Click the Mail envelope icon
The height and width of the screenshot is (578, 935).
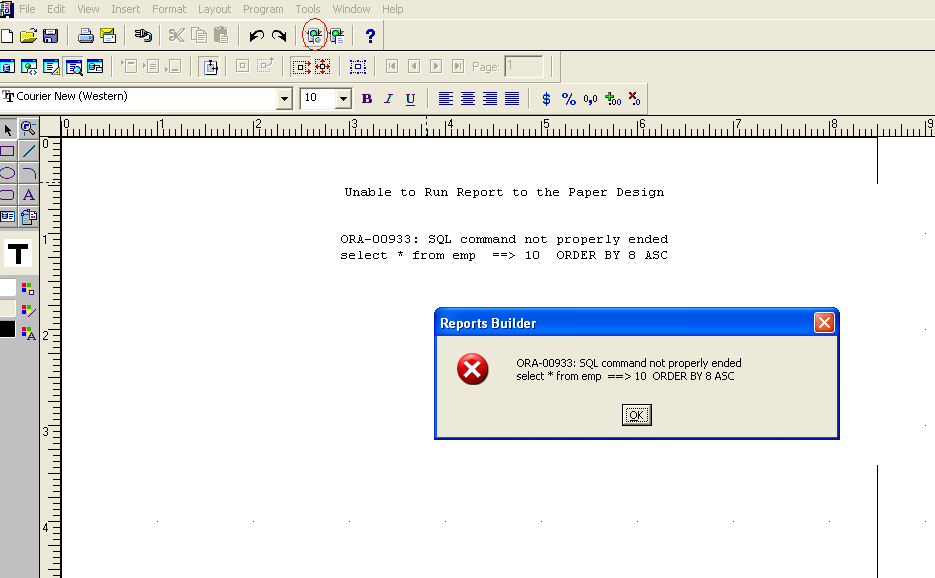point(108,36)
